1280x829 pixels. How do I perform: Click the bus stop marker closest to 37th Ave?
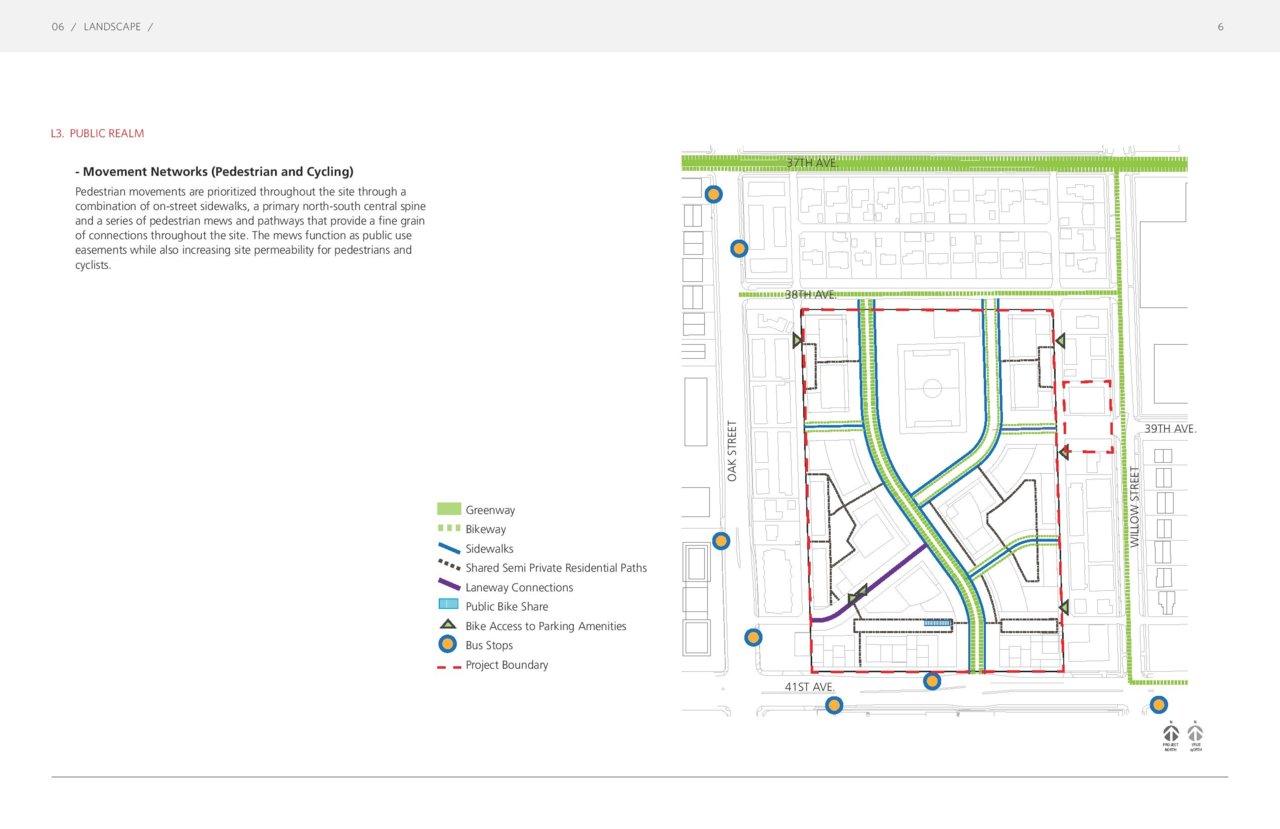click(x=713, y=194)
